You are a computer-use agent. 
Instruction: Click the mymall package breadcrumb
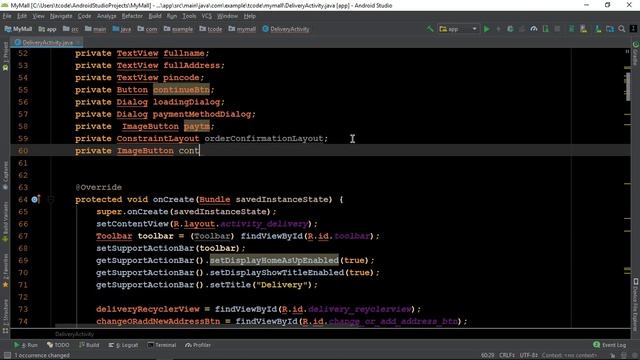[242, 29]
